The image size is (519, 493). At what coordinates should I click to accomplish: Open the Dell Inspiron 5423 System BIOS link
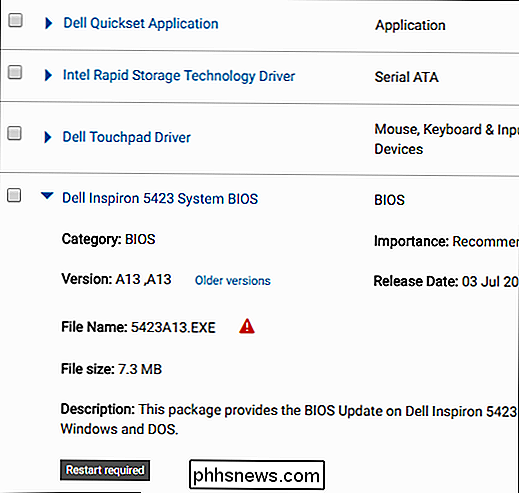(x=160, y=199)
